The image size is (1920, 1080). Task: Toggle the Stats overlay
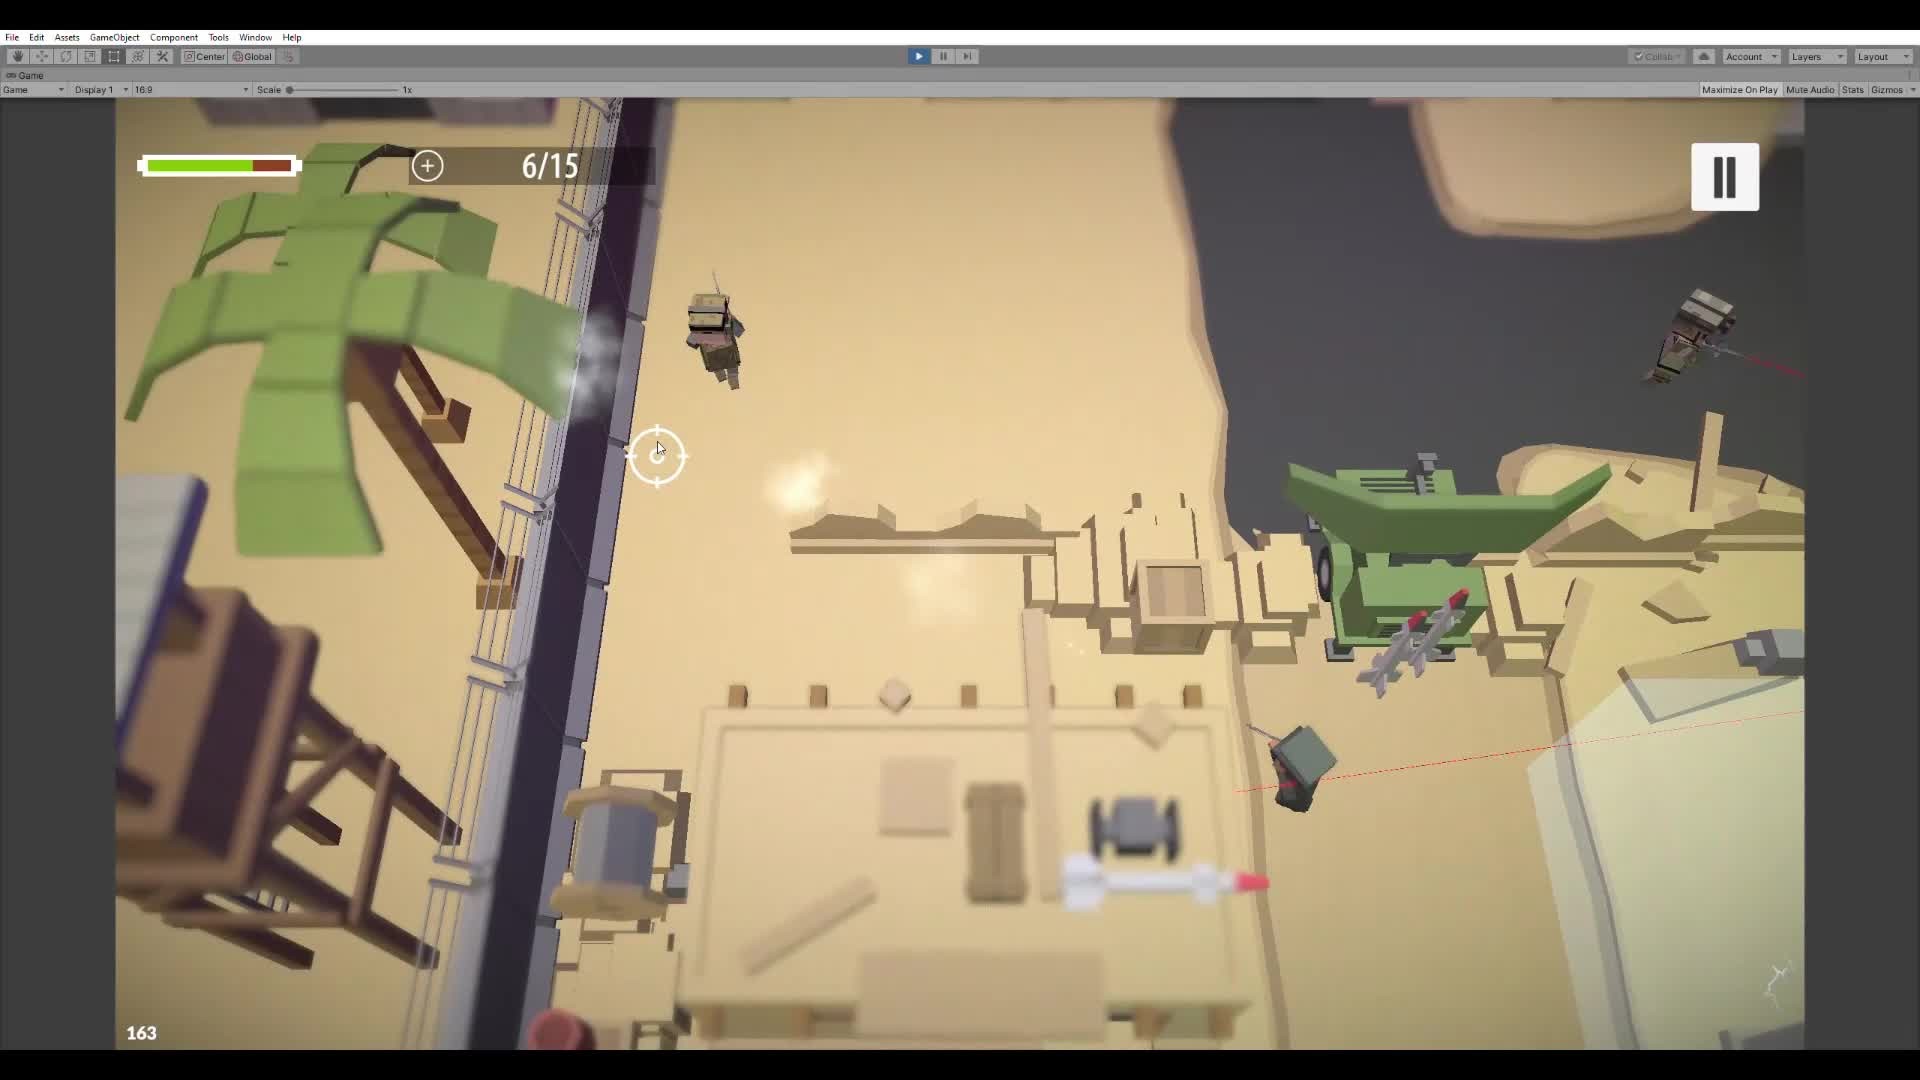(x=1852, y=90)
